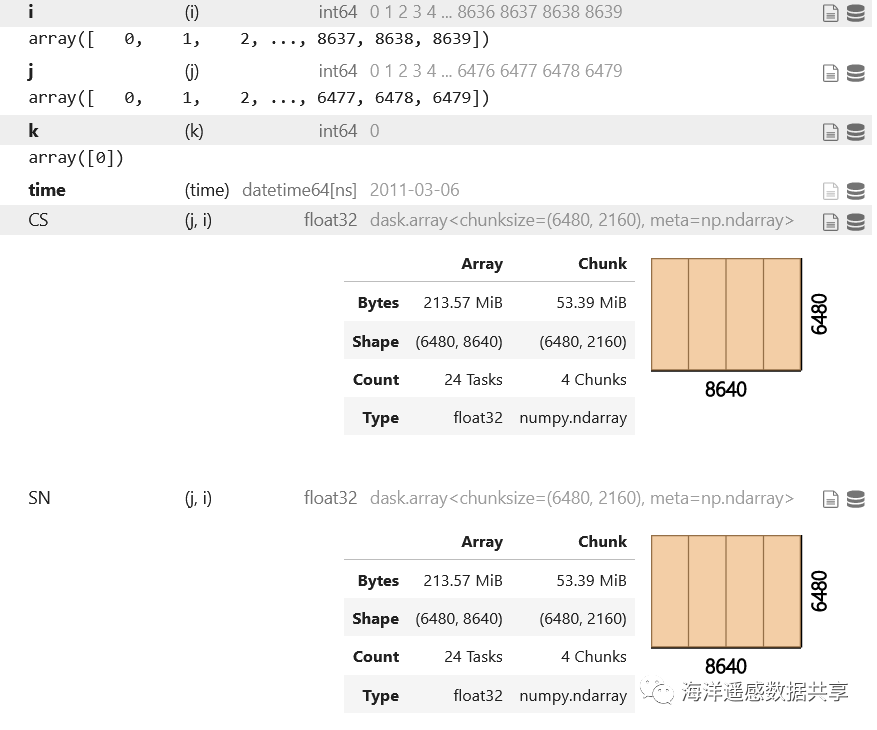Image resolution: width=877 pixels, height=730 pixels.
Task: Click the Chunk column header in SN table
Action: pos(602,542)
